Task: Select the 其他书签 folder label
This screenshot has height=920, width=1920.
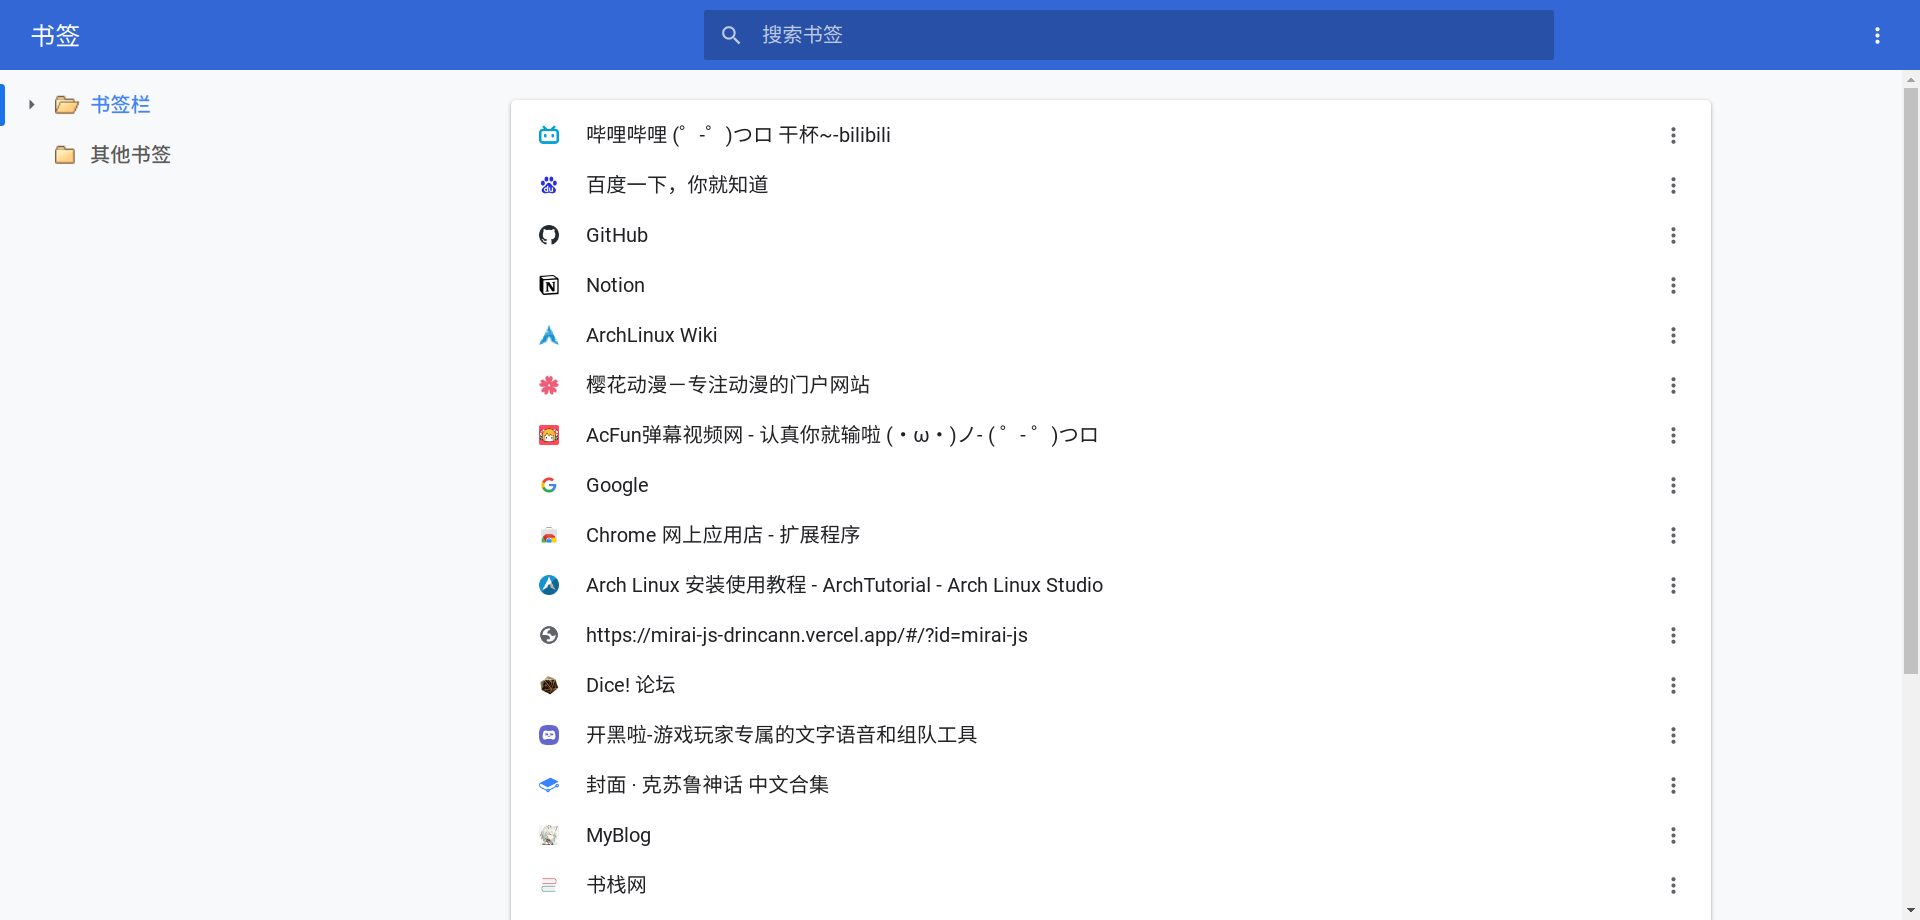Action: tap(130, 155)
